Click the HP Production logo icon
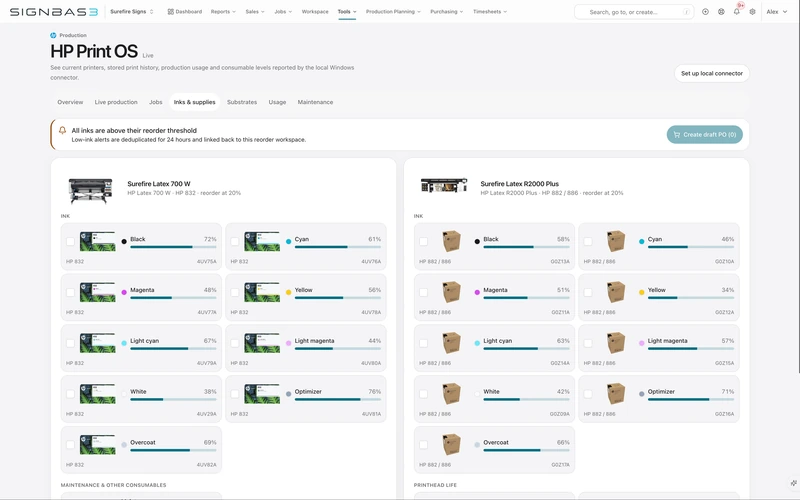The height and width of the screenshot is (500, 800). pyautogui.click(x=53, y=35)
